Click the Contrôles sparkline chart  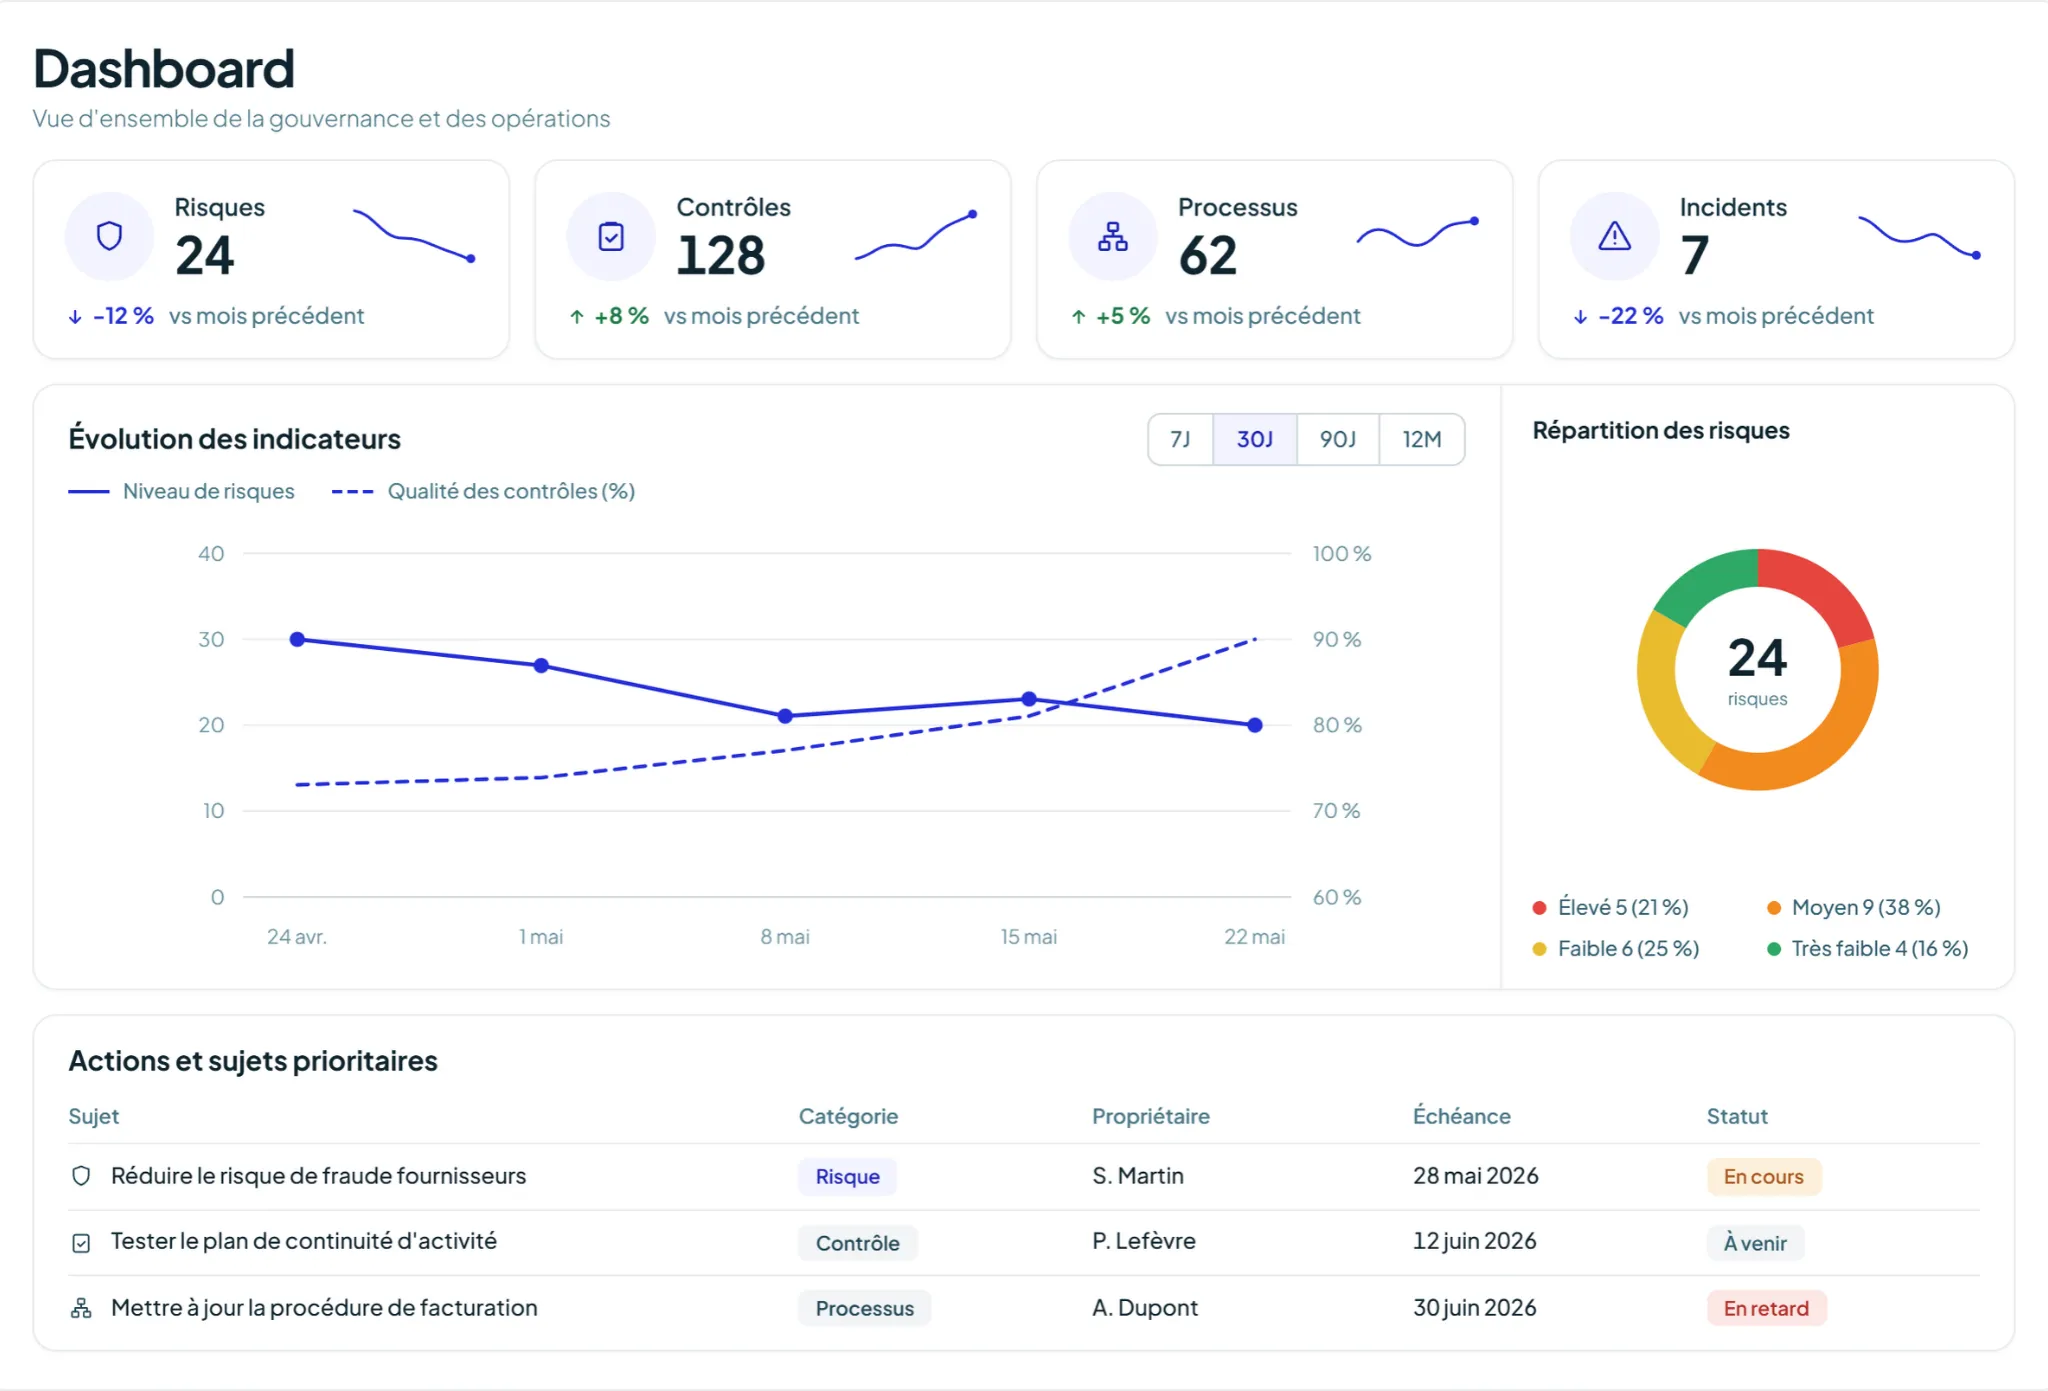916,236
